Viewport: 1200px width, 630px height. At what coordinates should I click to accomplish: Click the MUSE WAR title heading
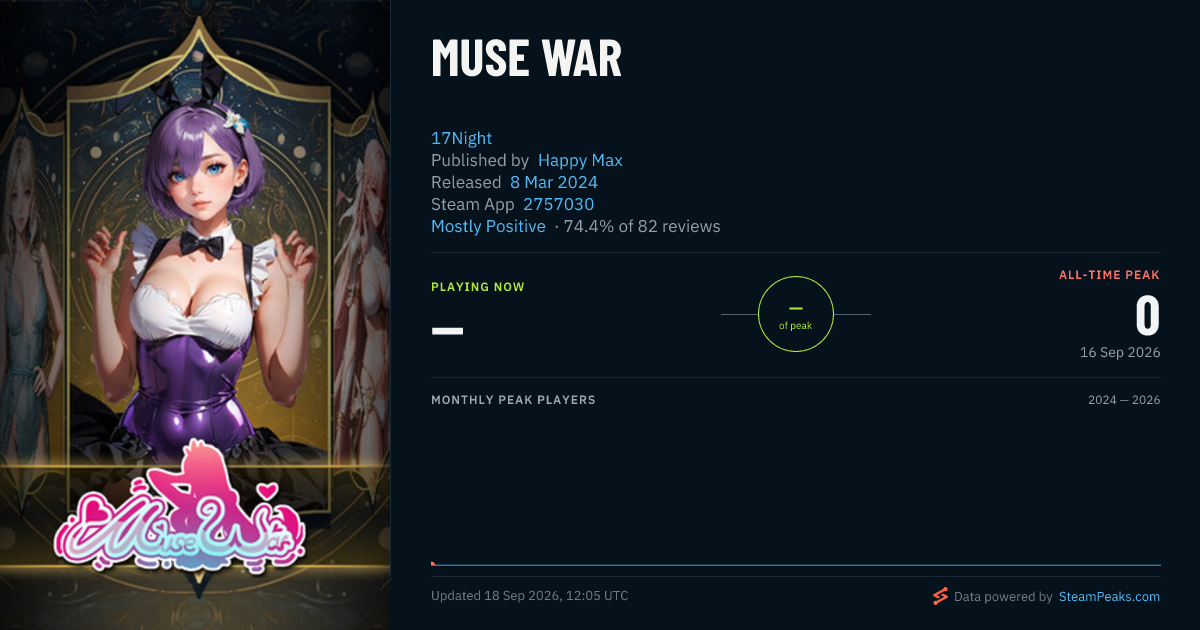coord(526,59)
